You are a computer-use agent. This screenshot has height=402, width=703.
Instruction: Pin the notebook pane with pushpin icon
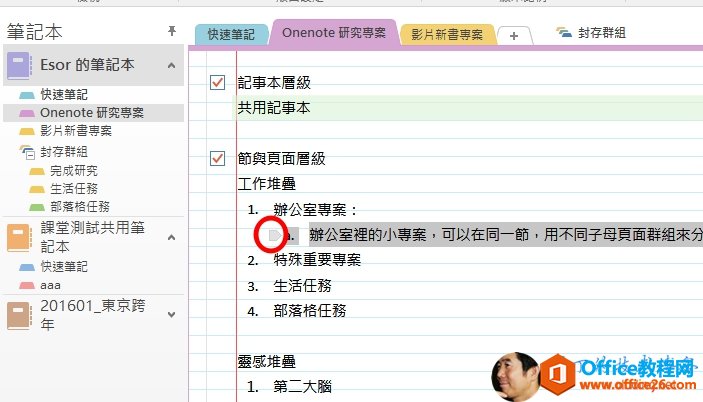tap(172, 31)
